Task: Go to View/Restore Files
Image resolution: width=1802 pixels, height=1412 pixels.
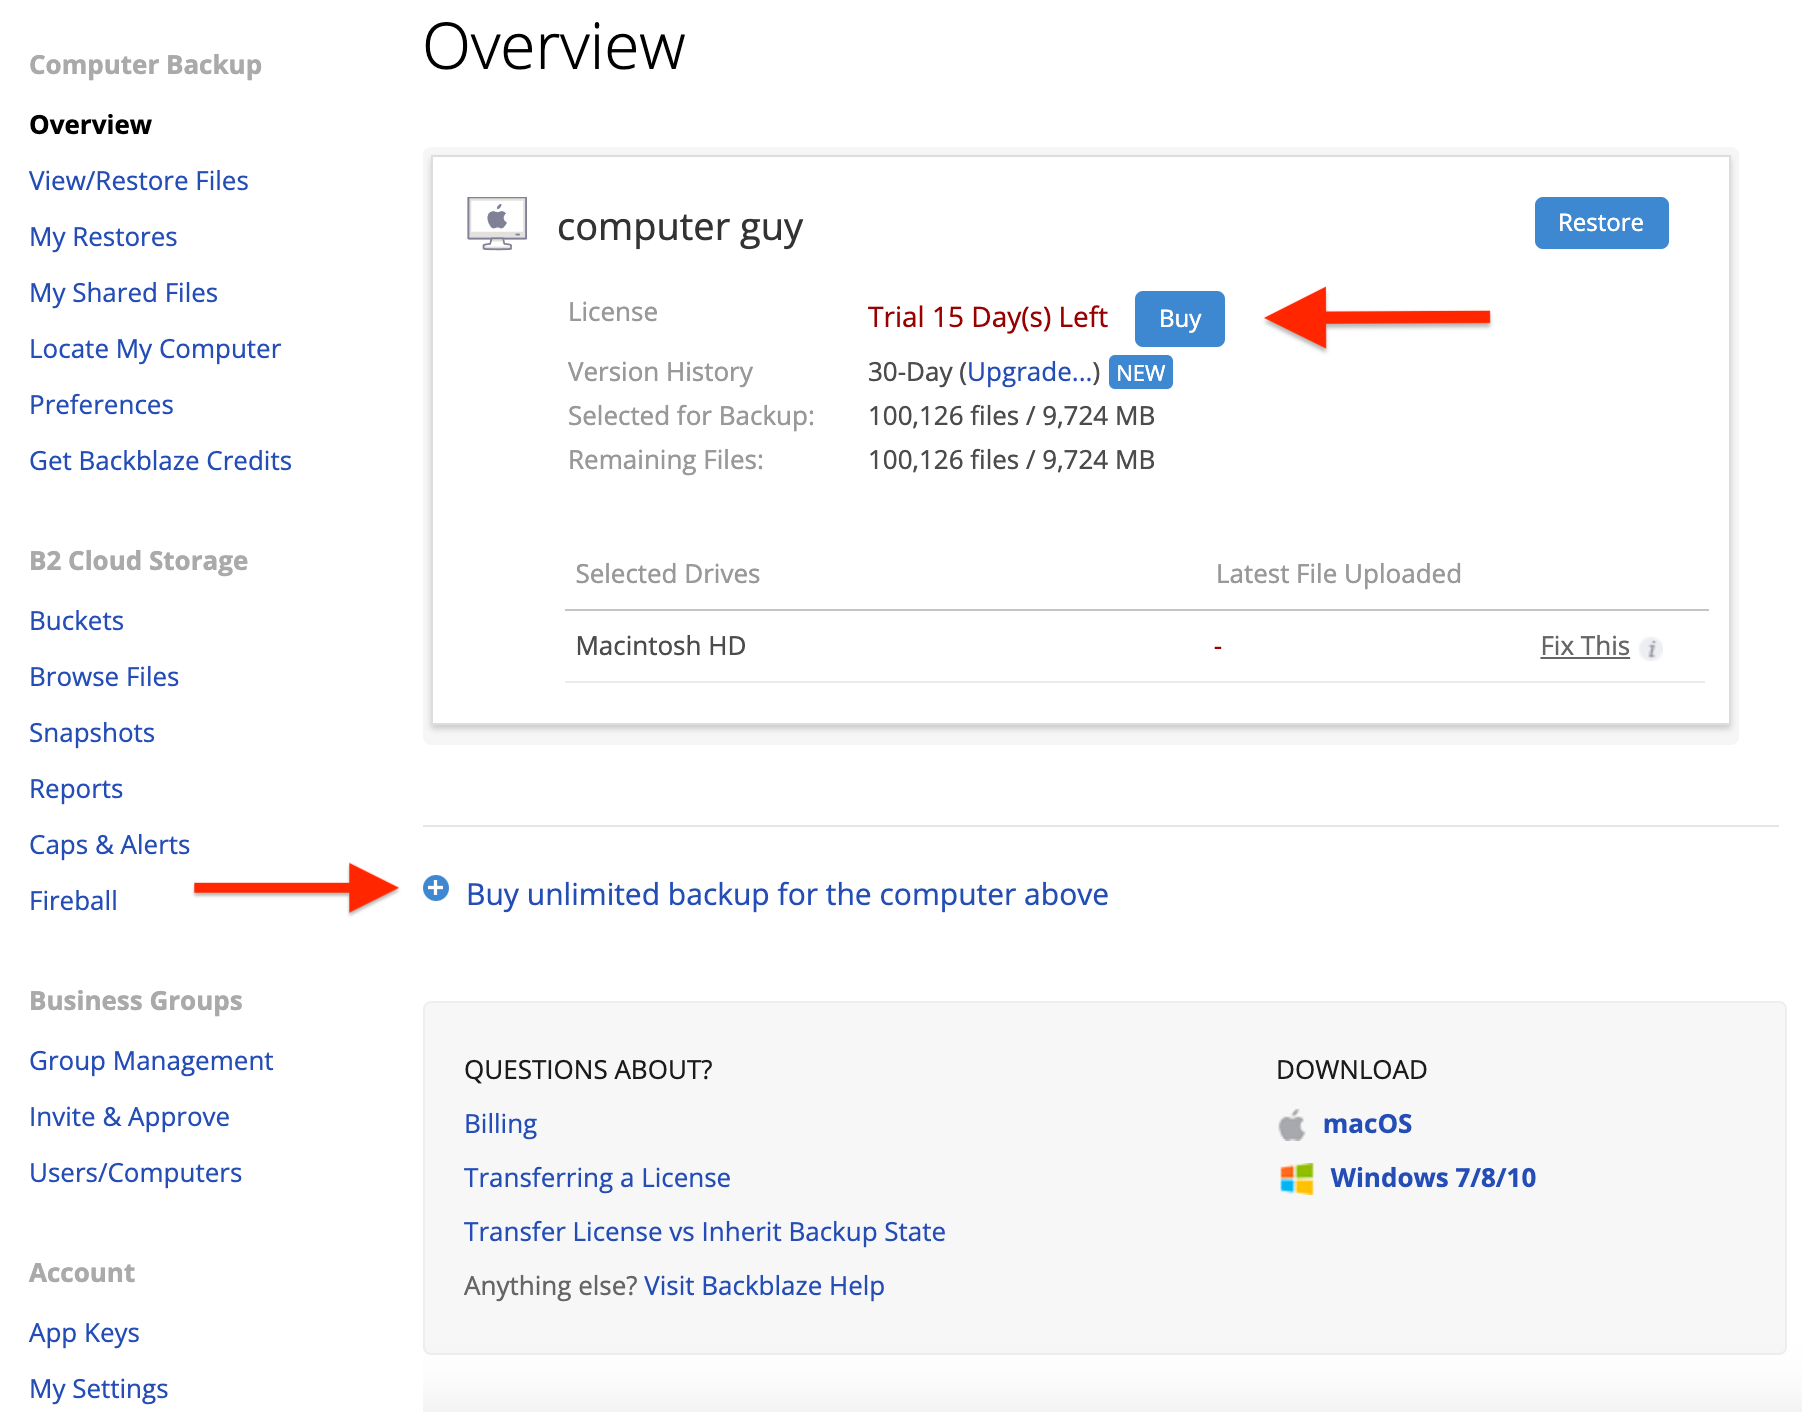Action: point(139,181)
